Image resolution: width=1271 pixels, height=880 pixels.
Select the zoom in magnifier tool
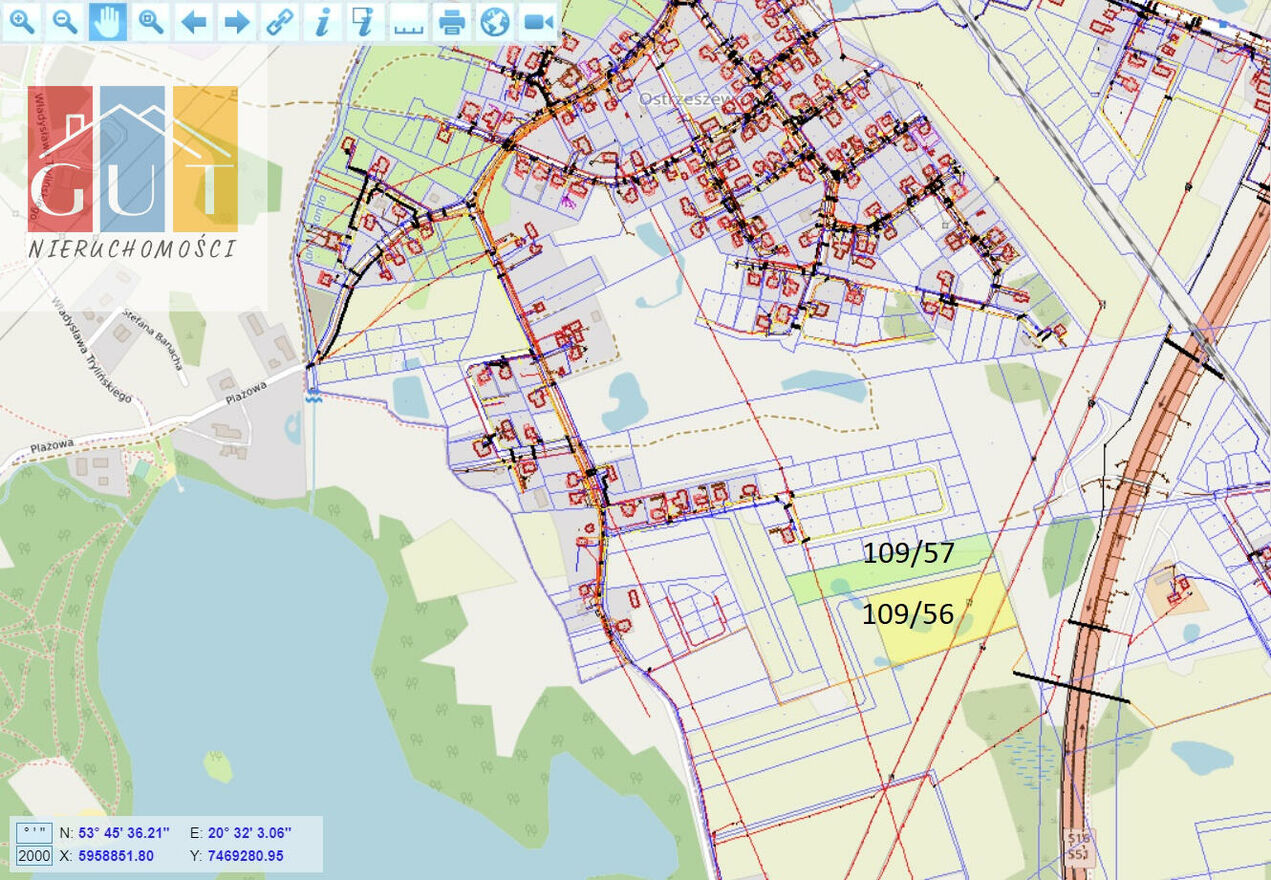point(22,21)
